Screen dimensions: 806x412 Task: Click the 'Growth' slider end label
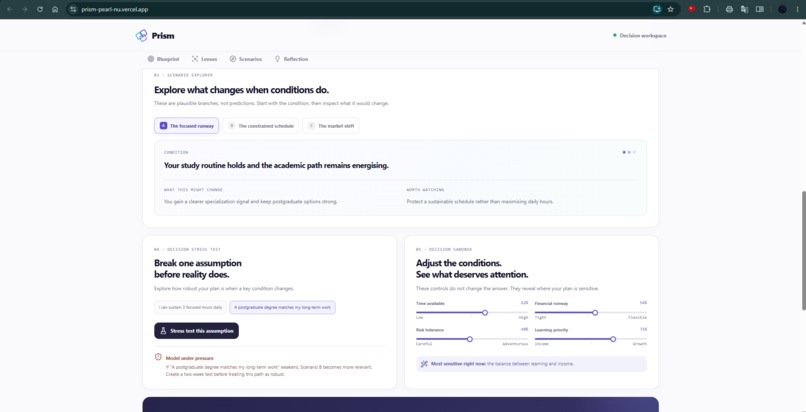point(640,344)
